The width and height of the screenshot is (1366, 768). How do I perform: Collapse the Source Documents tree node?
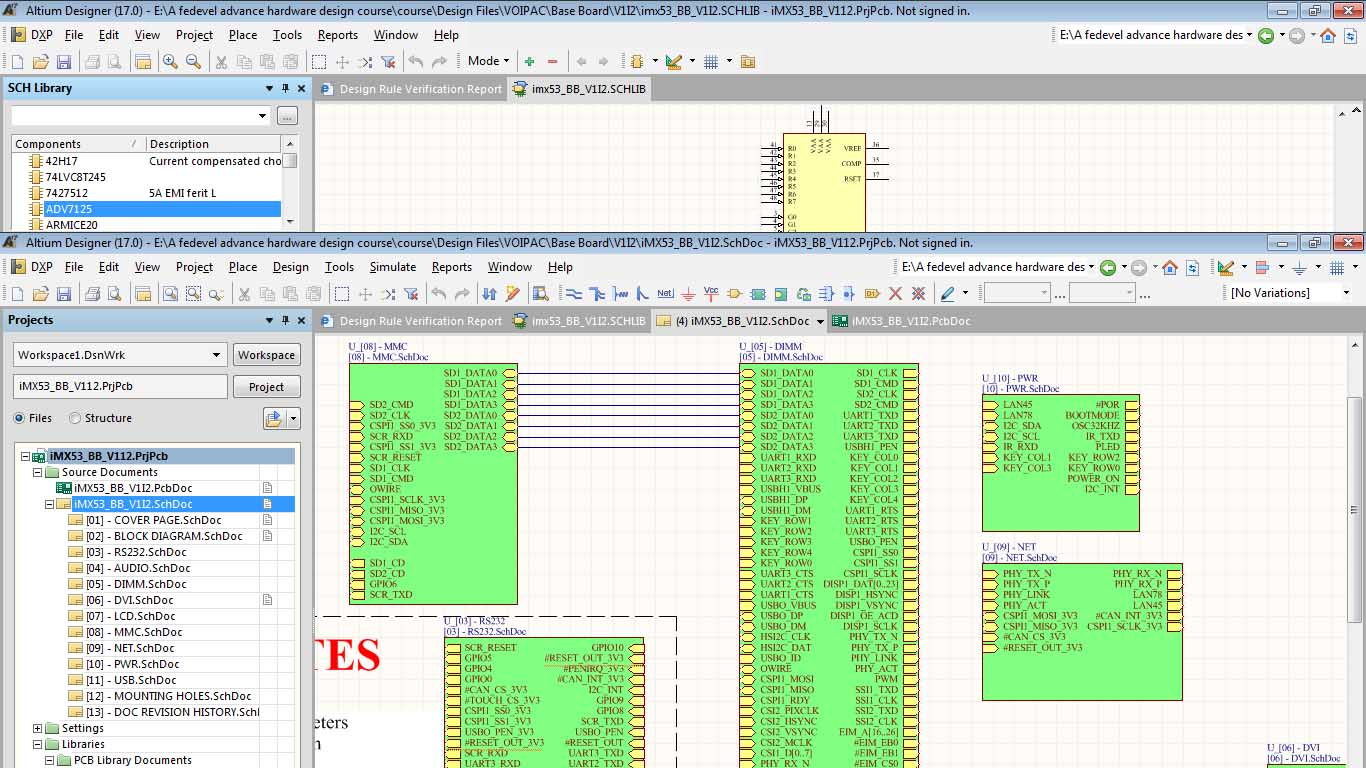(38, 472)
